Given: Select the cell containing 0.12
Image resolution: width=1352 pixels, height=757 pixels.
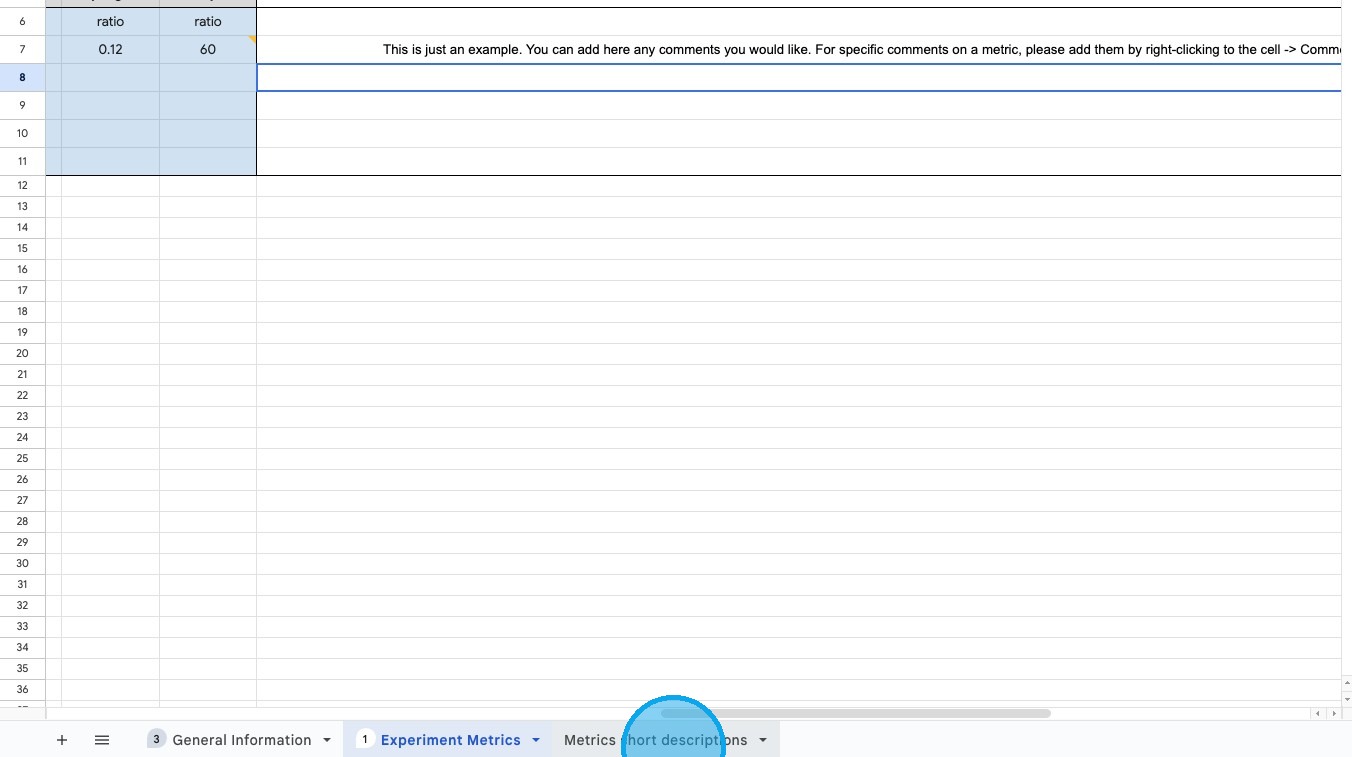Looking at the screenshot, I should 110,49.
